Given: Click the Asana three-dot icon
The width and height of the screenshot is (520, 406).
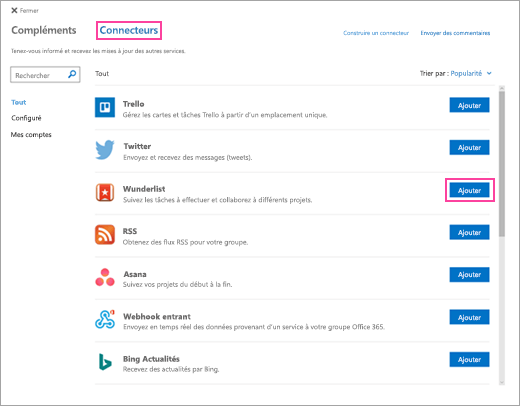Looking at the screenshot, I should [x=105, y=277].
